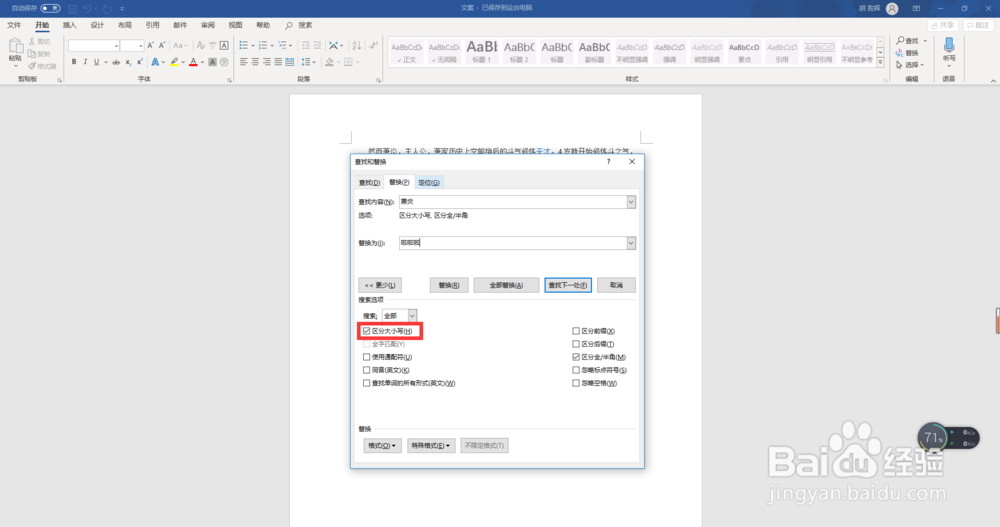1000x527 pixels.
Task: Click the align right icon
Action: point(267,62)
